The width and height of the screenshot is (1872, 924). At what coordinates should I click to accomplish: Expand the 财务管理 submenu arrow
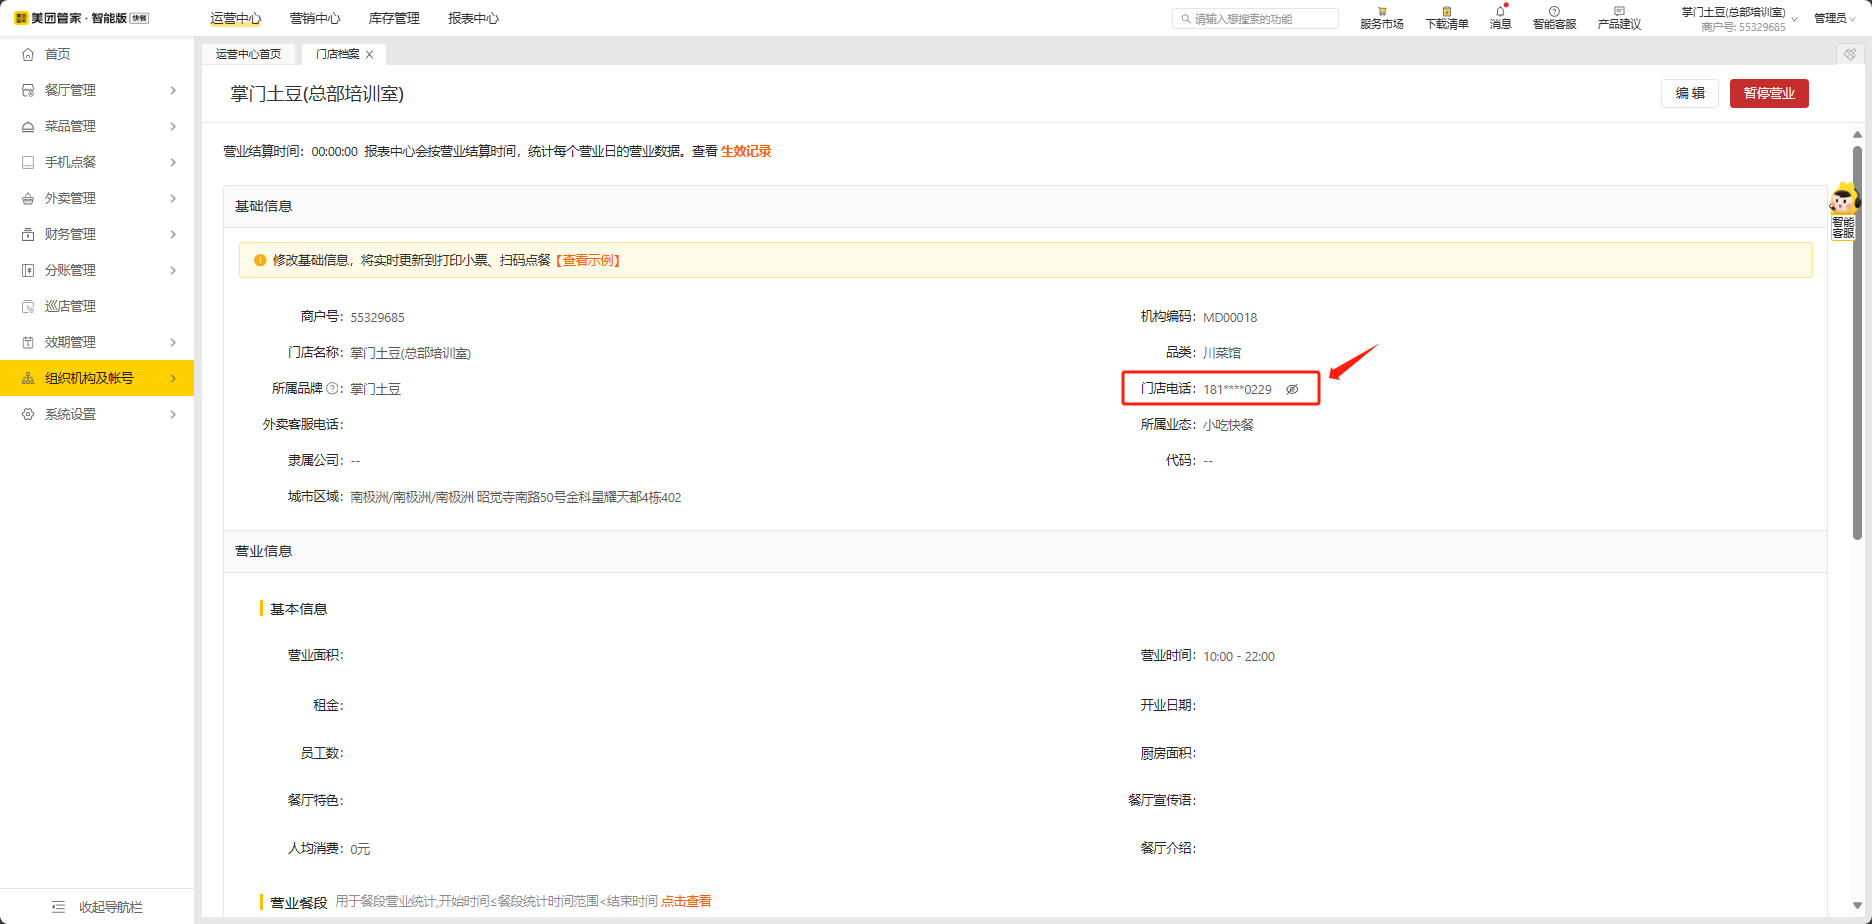point(173,234)
